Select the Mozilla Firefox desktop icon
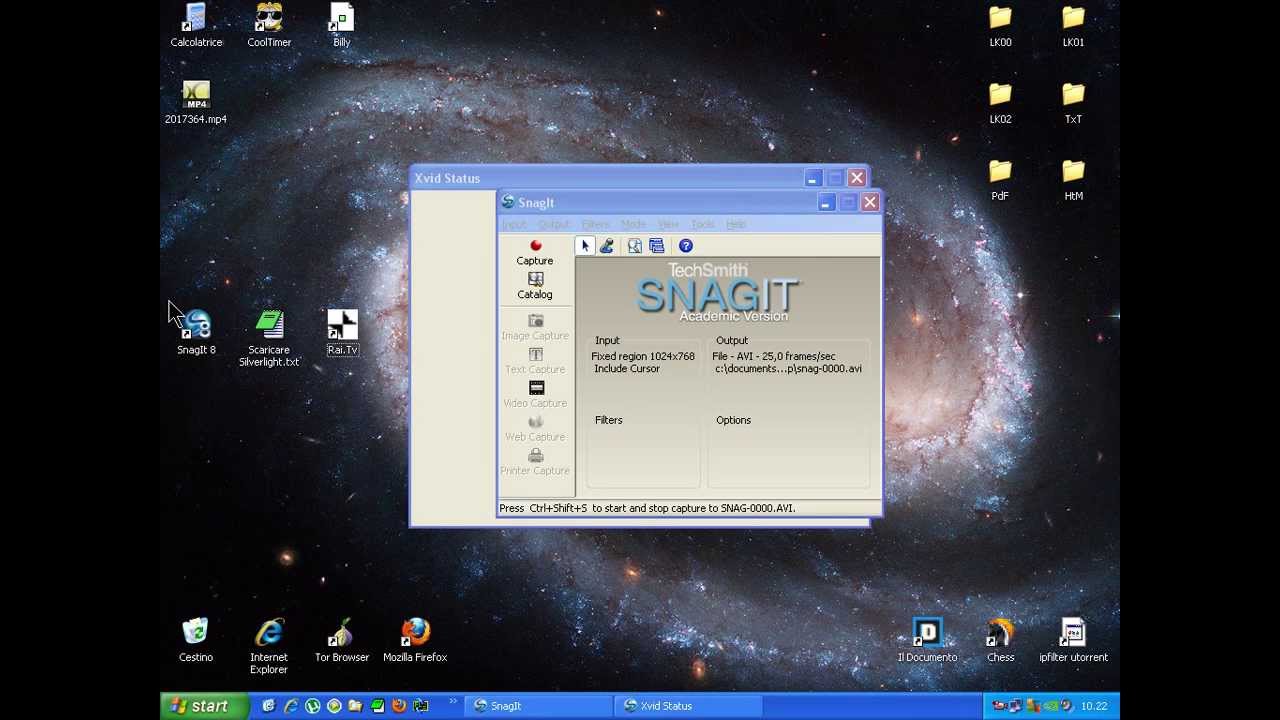 [x=415, y=641]
